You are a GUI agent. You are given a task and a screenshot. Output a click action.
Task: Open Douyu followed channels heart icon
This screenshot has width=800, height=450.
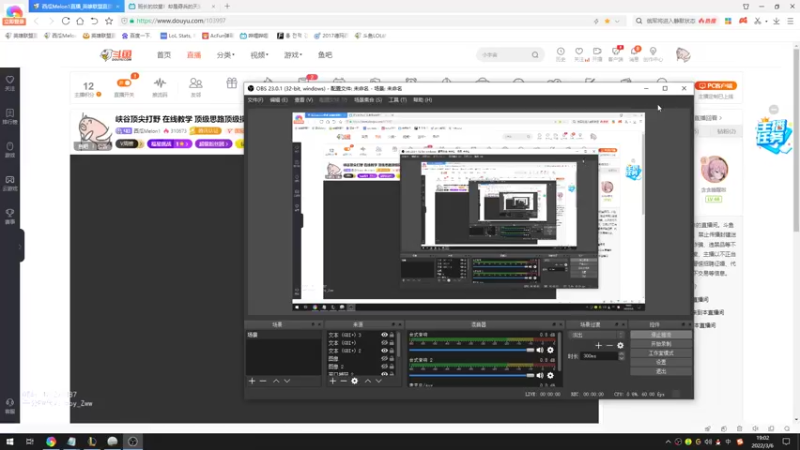pyautogui.click(x=579, y=54)
